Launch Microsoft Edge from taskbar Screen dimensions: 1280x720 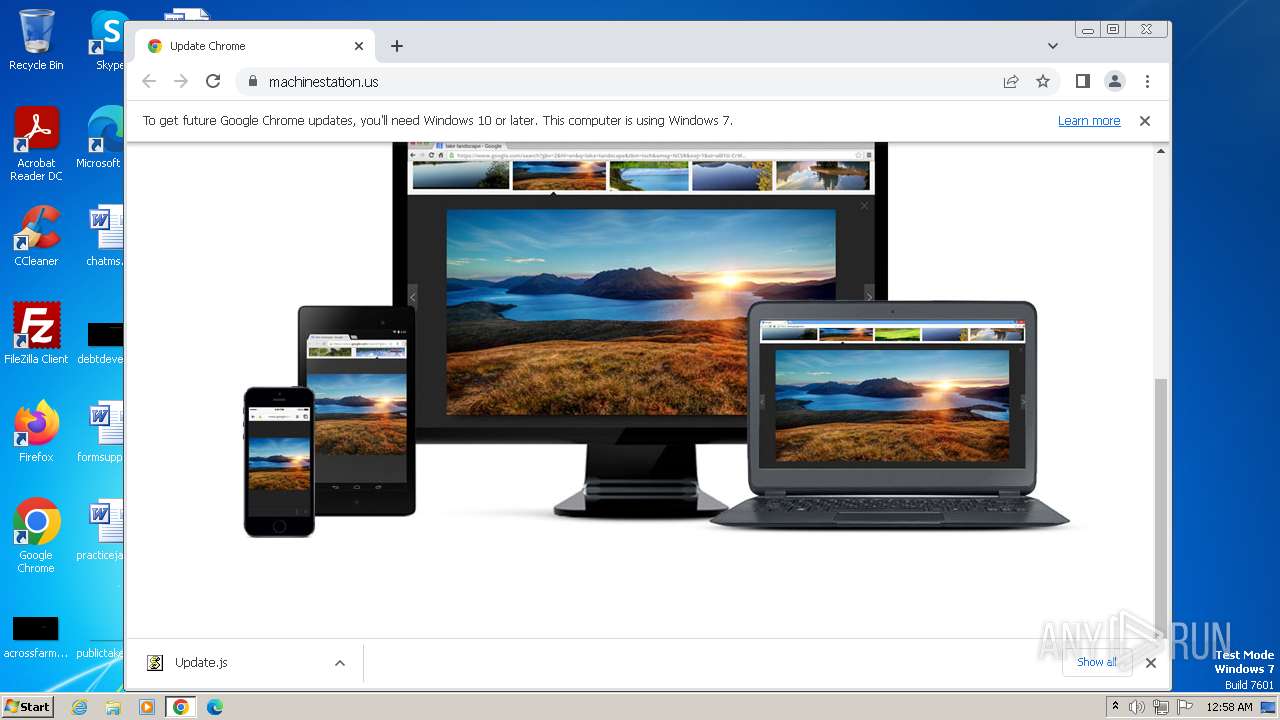215,707
